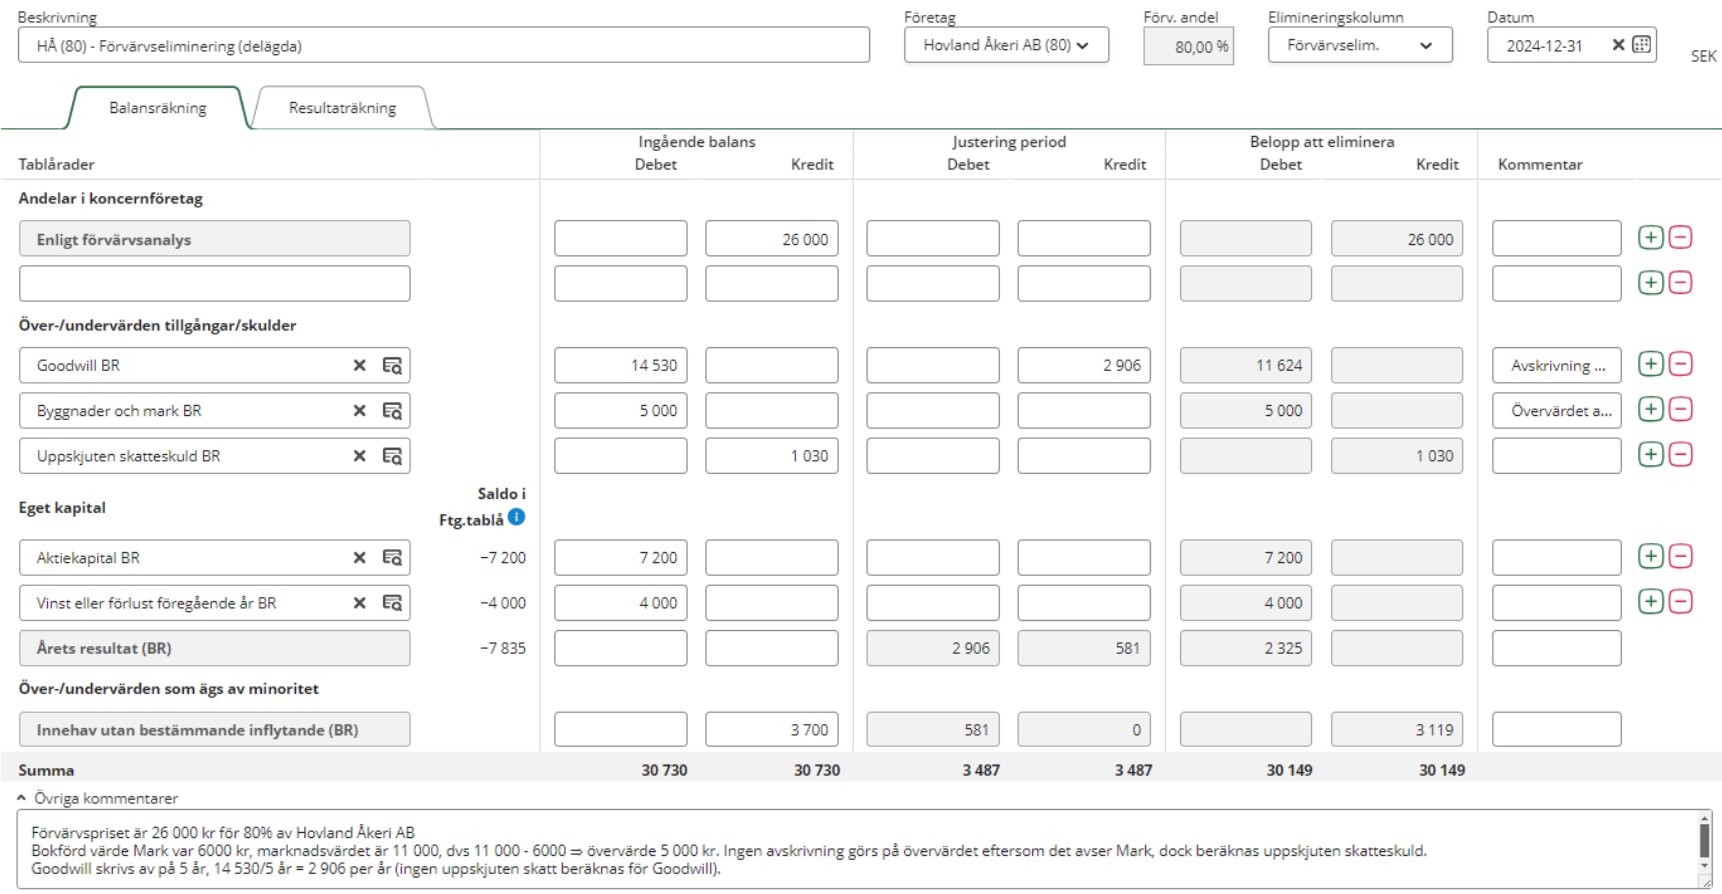Clear the Byggnader och mark BR selection

359,411
